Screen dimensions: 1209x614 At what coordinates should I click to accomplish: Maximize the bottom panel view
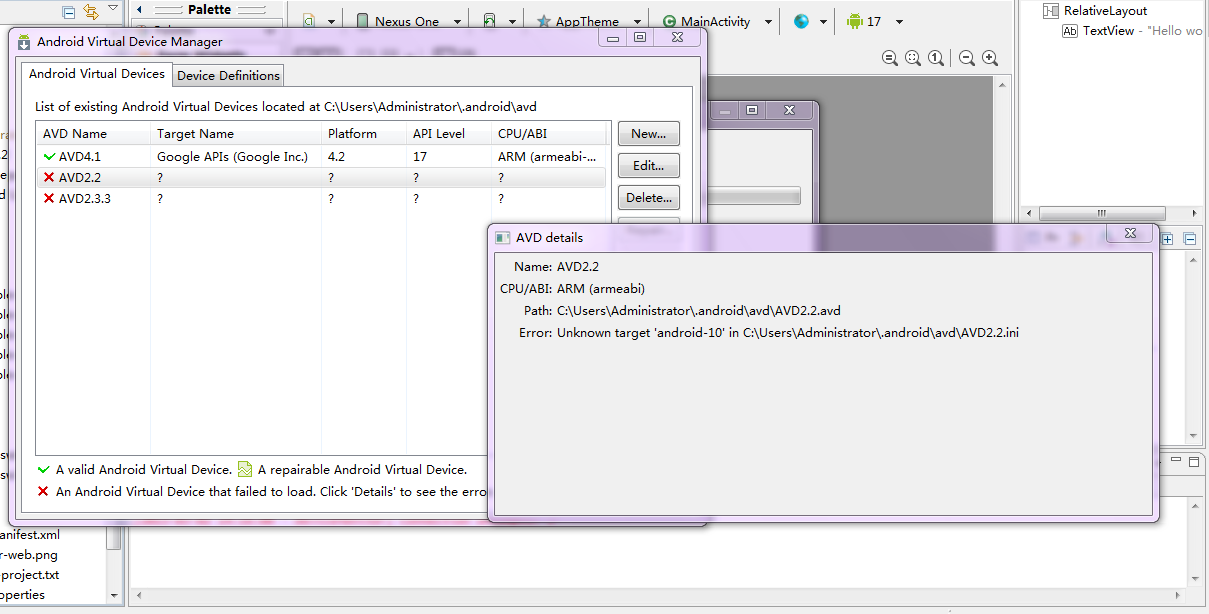pyautogui.click(x=1193, y=461)
